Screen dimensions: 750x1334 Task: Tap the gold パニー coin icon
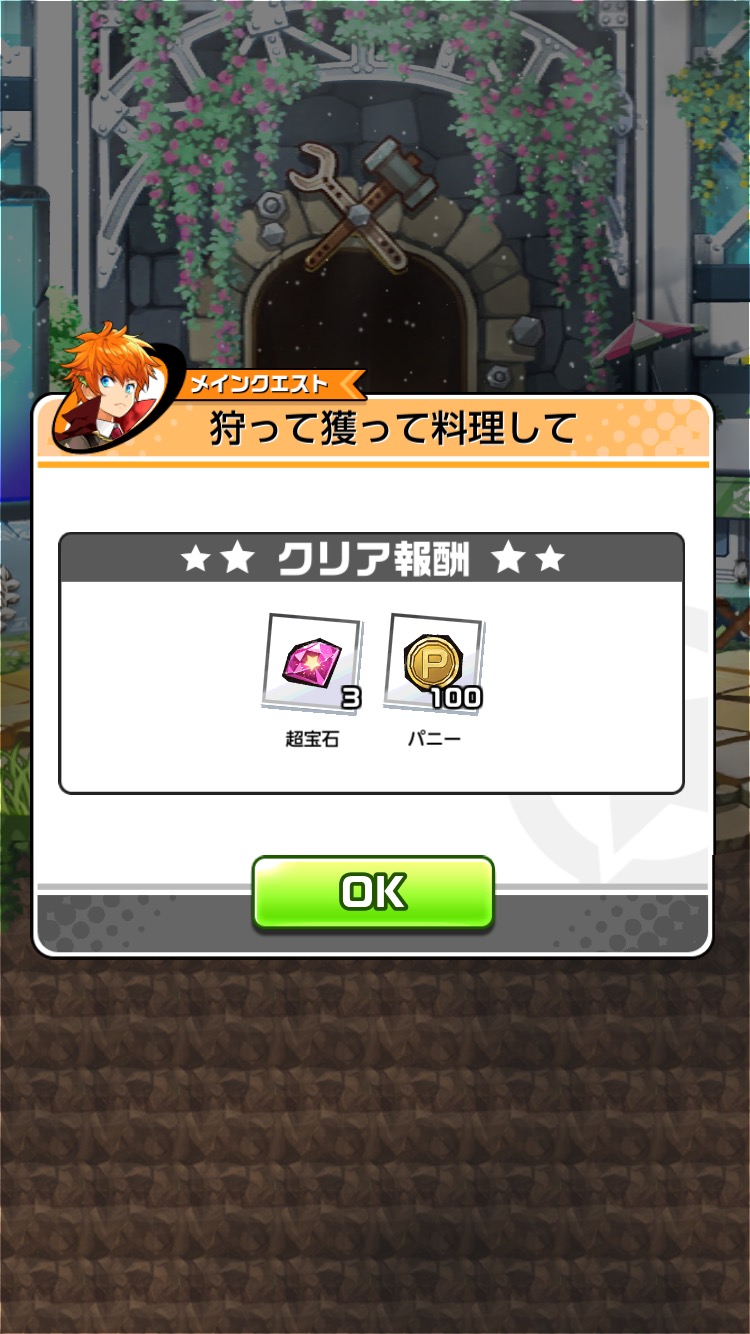[x=434, y=662]
